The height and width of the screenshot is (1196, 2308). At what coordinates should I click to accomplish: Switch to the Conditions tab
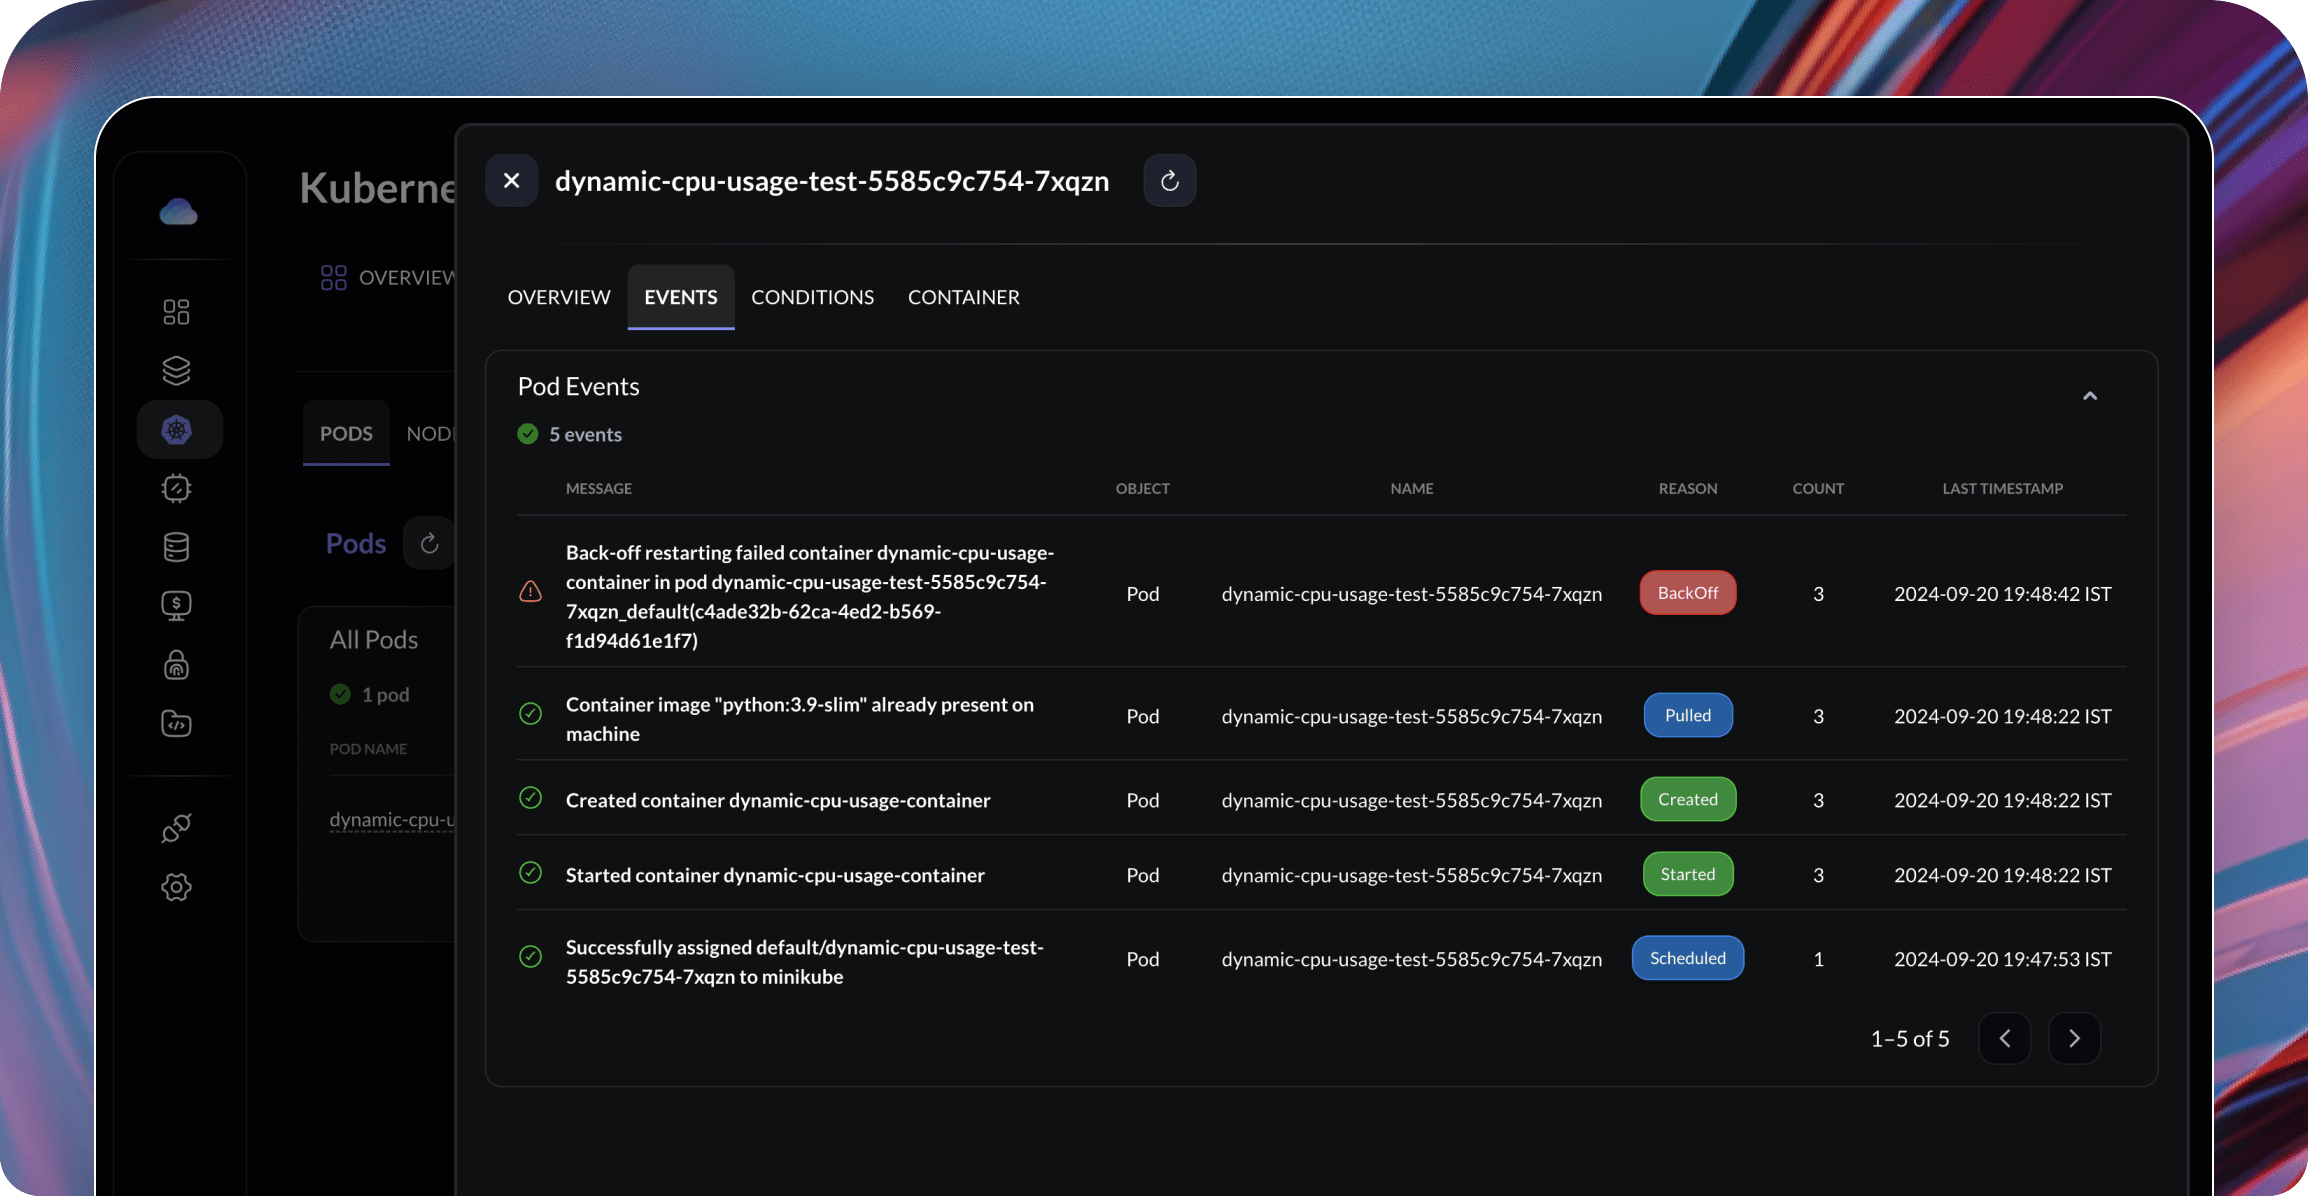[x=812, y=297]
